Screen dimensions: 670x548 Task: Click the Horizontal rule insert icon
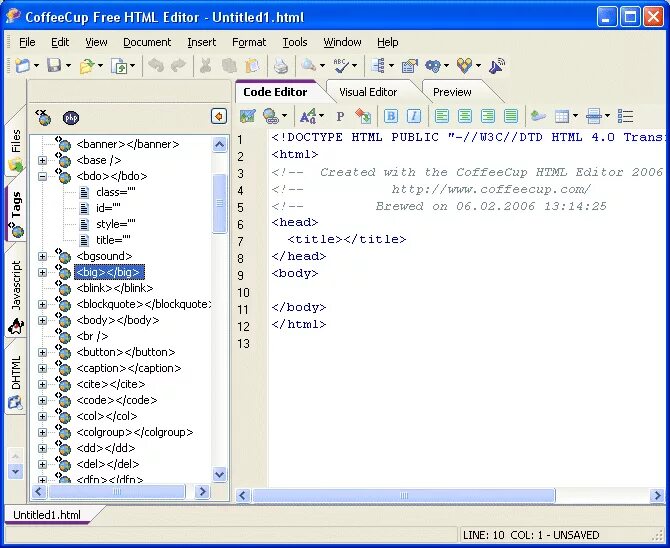click(594, 116)
